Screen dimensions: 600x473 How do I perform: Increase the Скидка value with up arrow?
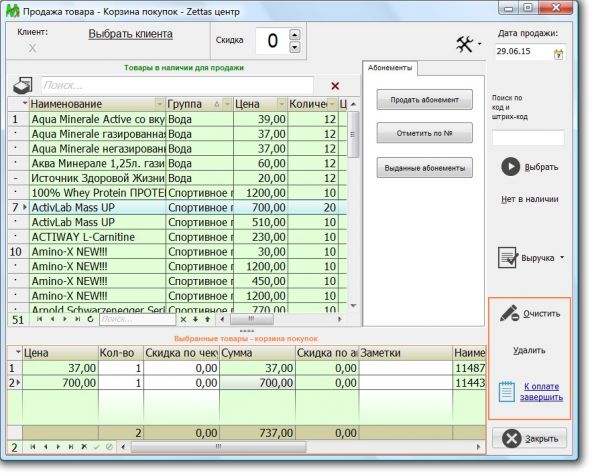294,35
